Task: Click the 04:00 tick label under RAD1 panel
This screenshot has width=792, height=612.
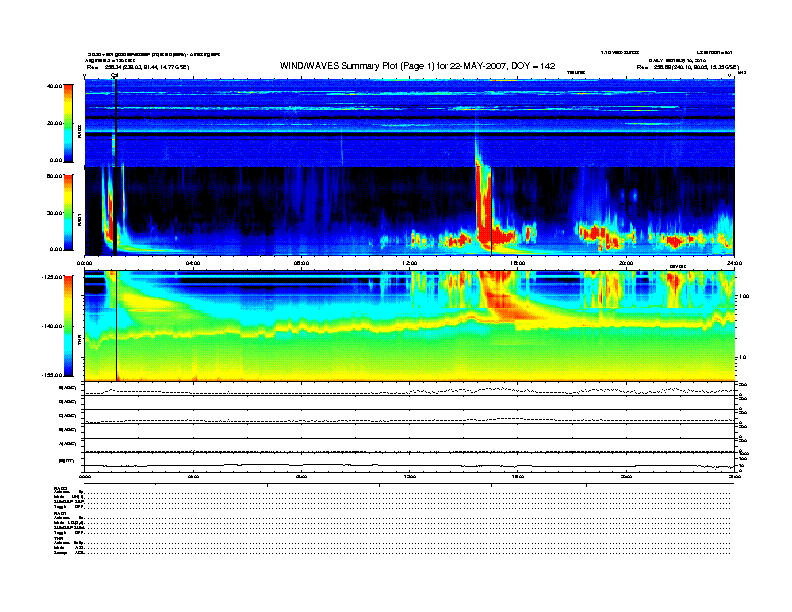Action: click(x=193, y=263)
